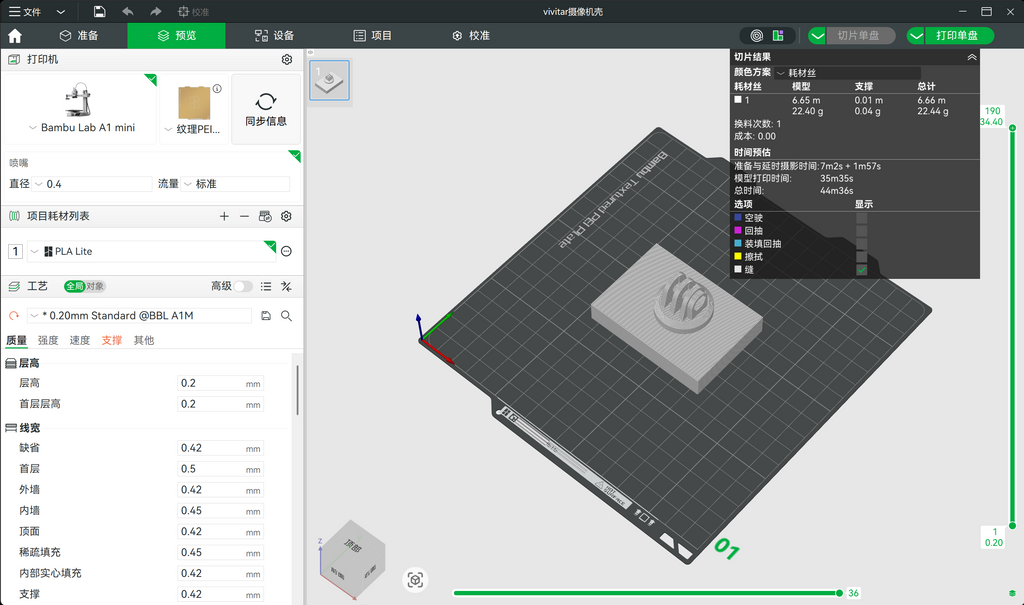Remove a filament with the minus icon
Screen dimensions: 1024x605
pyautogui.click(x=244, y=216)
